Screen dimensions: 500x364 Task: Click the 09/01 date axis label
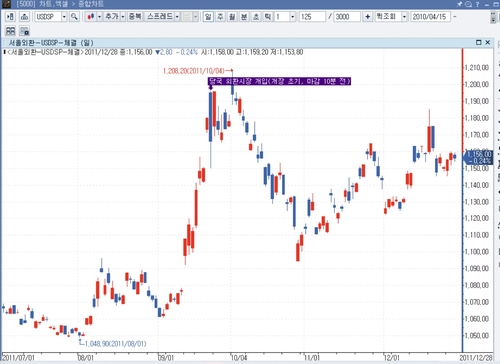pos(166,358)
